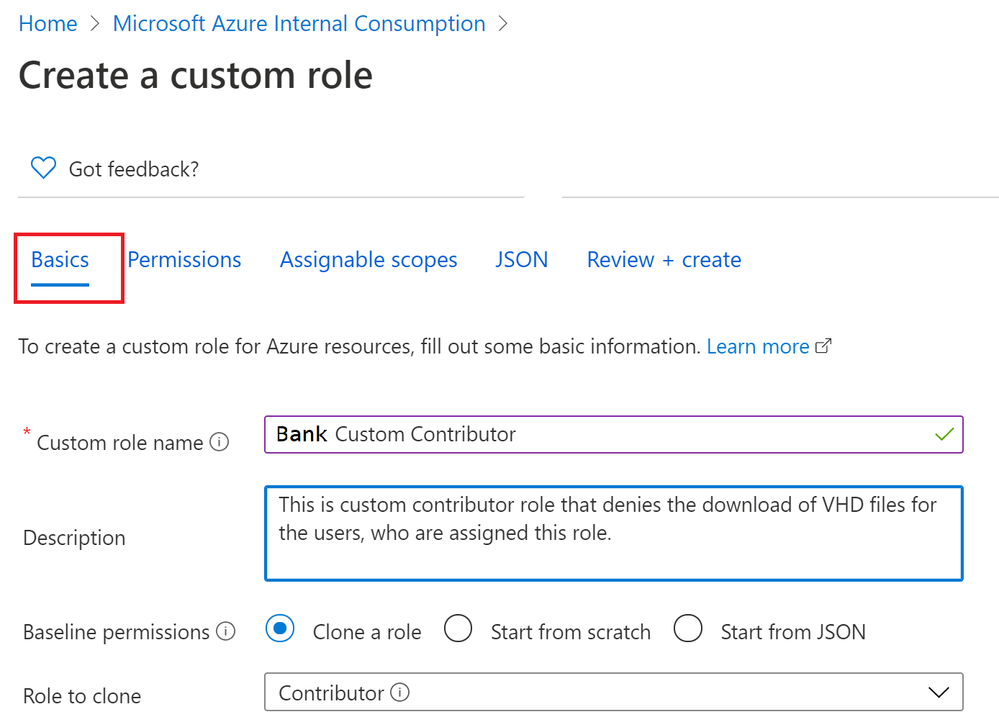Screen dimensions: 999x720
Task: Click into the Custom role name field
Action: 614,435
